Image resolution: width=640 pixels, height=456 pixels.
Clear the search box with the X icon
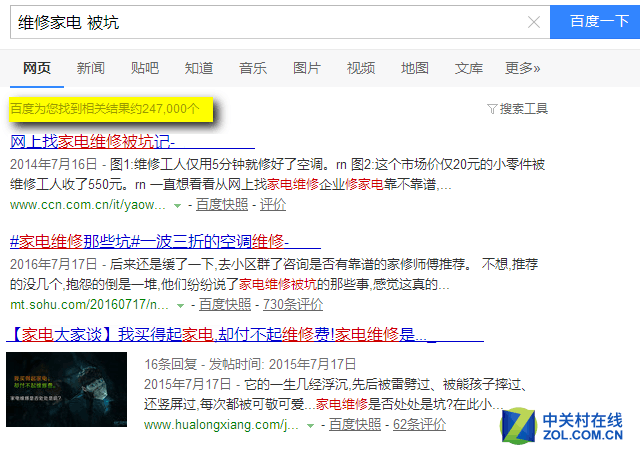point(533,22)
